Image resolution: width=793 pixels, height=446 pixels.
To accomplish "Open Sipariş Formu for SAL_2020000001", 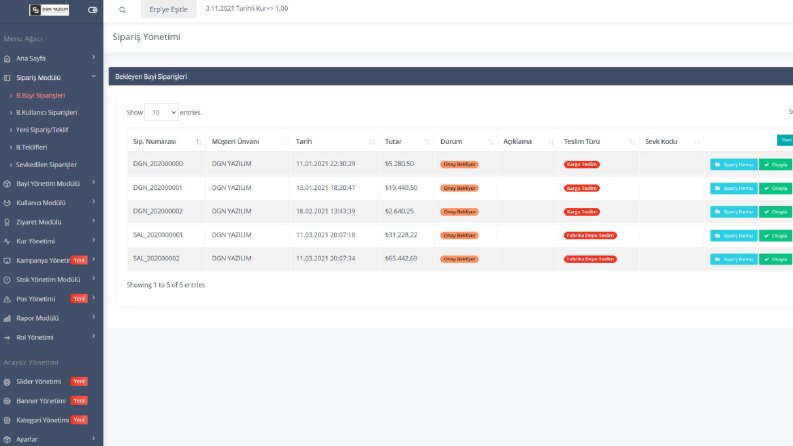I will point(733,236).
